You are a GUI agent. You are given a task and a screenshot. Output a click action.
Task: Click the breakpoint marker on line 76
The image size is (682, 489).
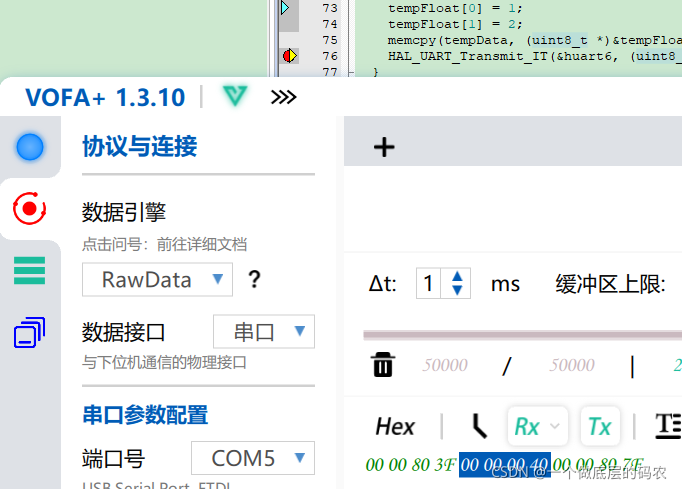coord(289,56)
